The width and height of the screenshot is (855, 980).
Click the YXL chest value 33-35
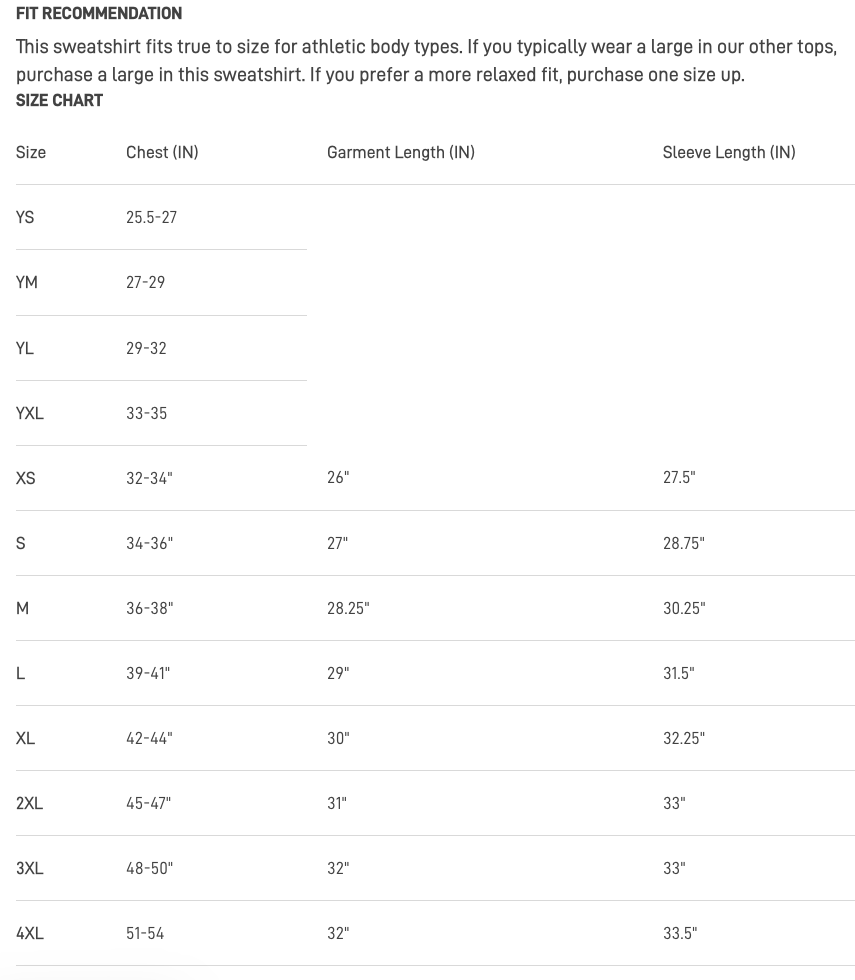(x=146, y=413)
